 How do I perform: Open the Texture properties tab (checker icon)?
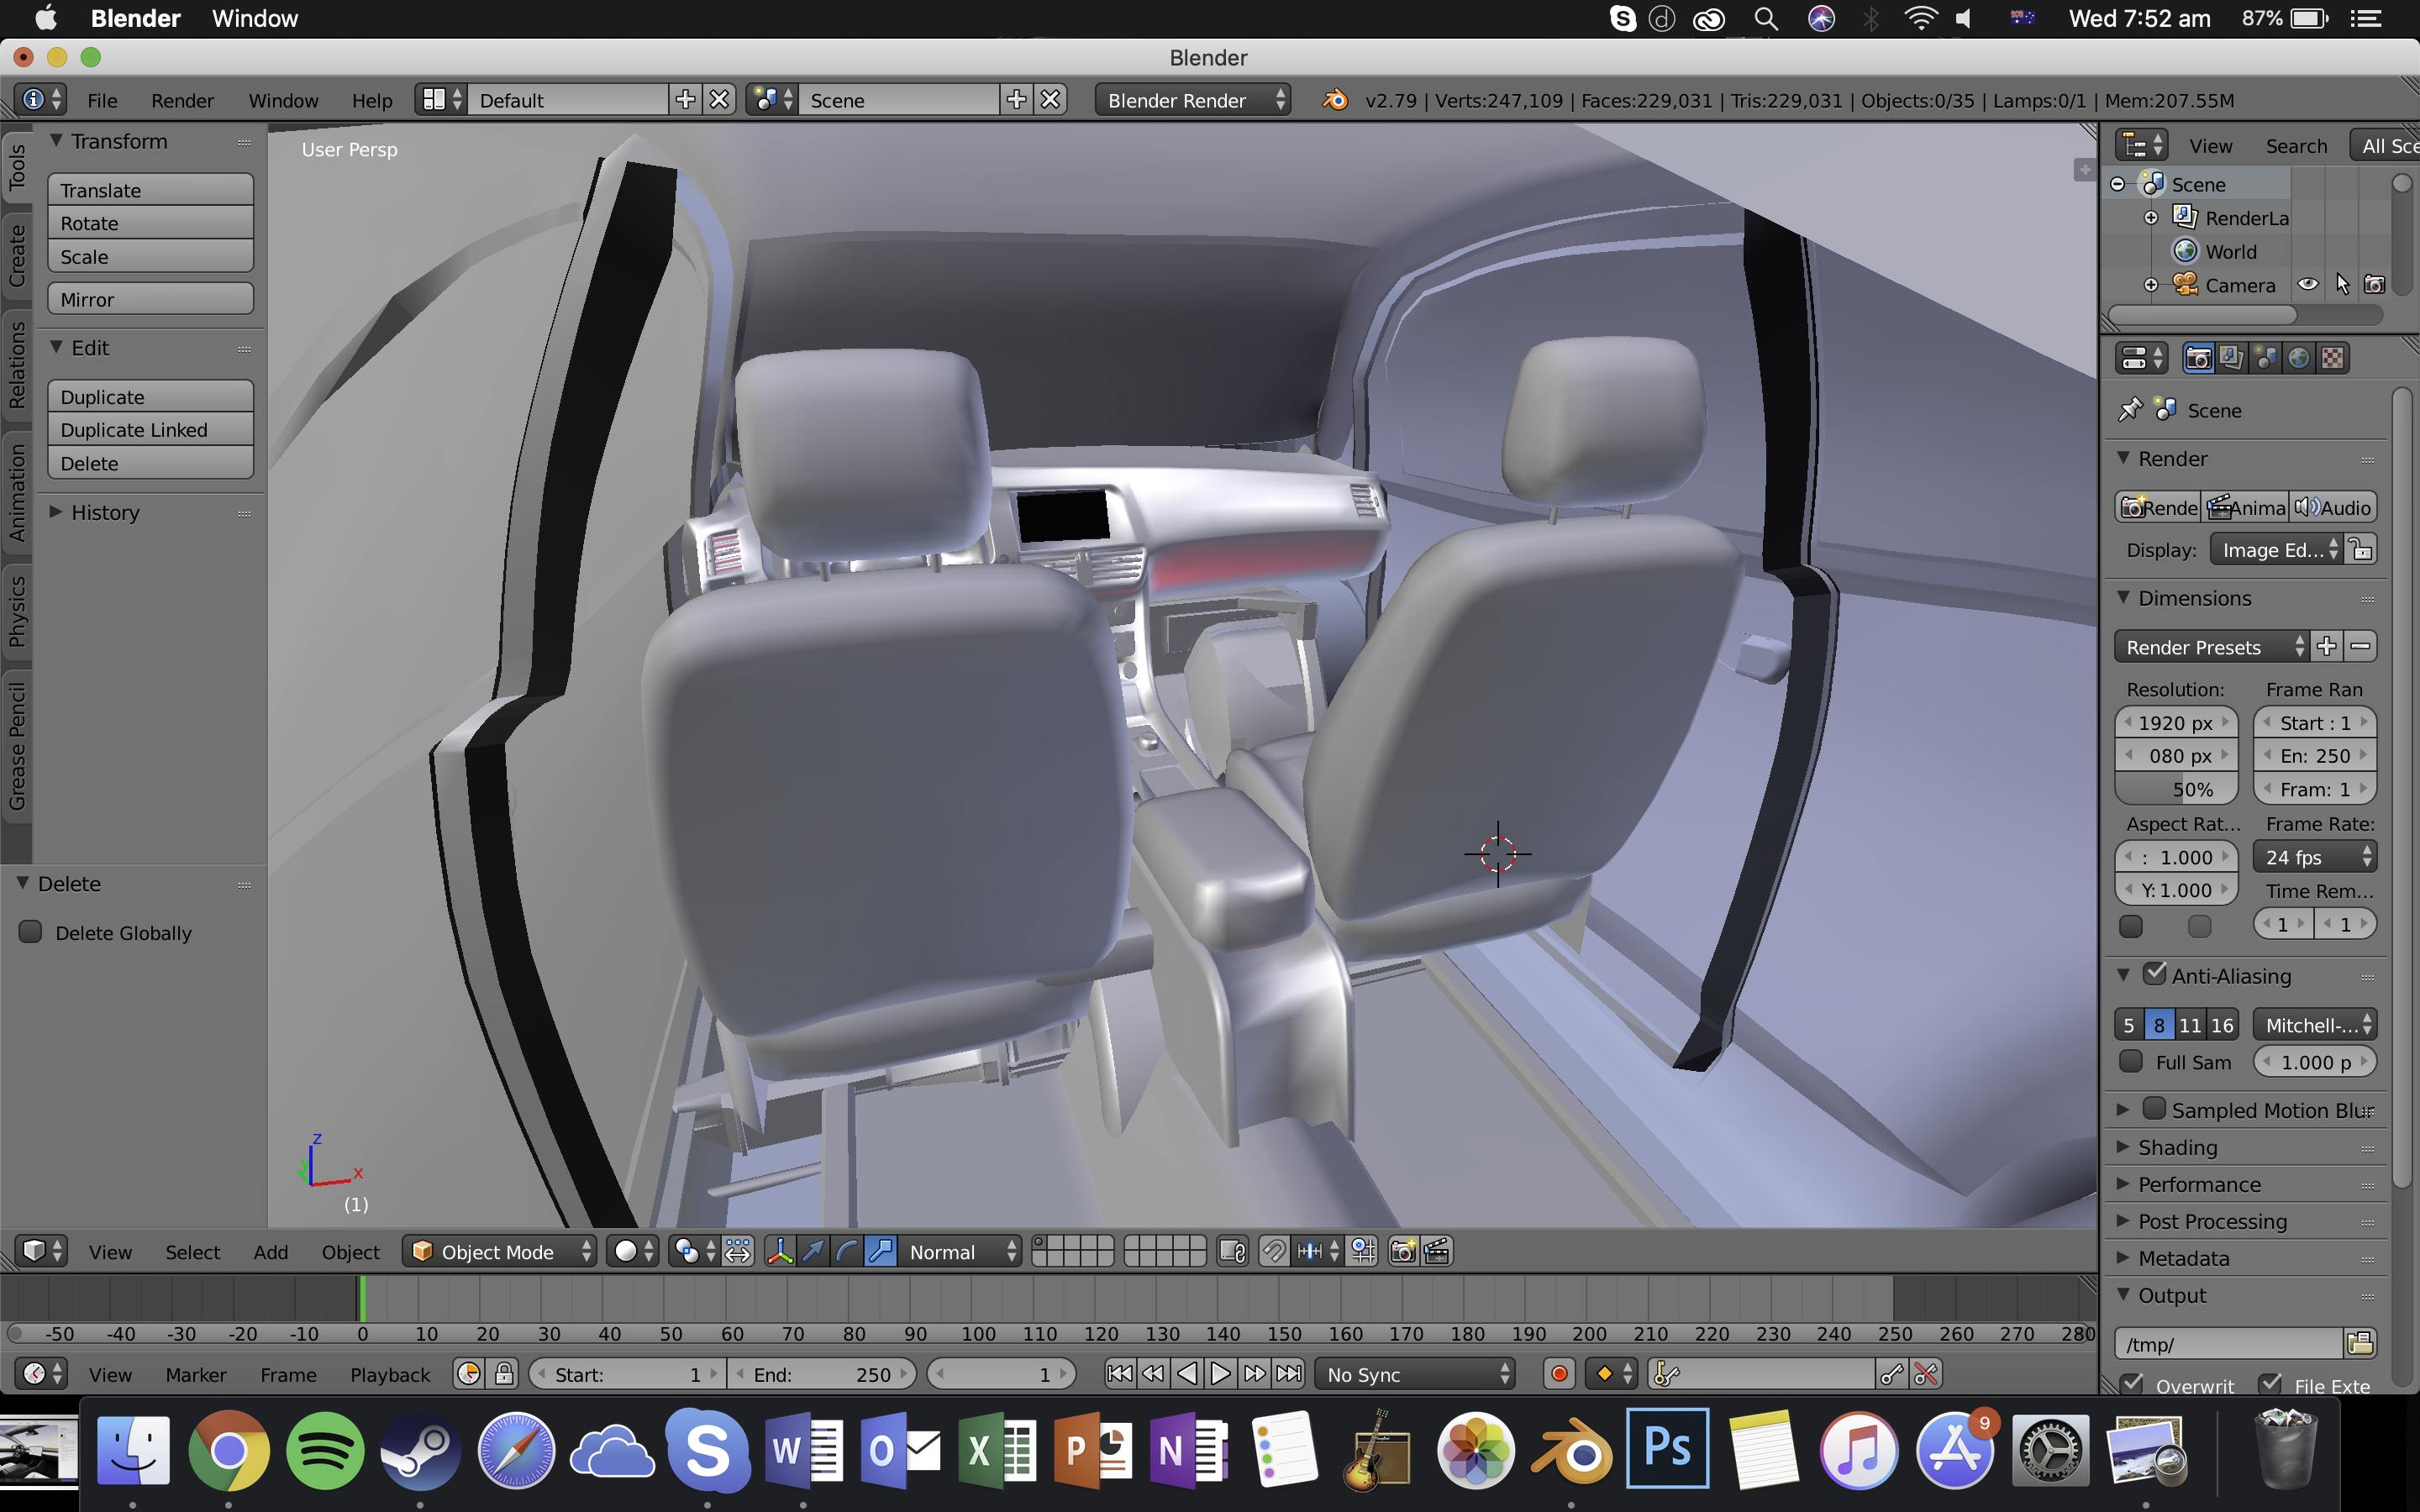click(x=2333, y=358)
